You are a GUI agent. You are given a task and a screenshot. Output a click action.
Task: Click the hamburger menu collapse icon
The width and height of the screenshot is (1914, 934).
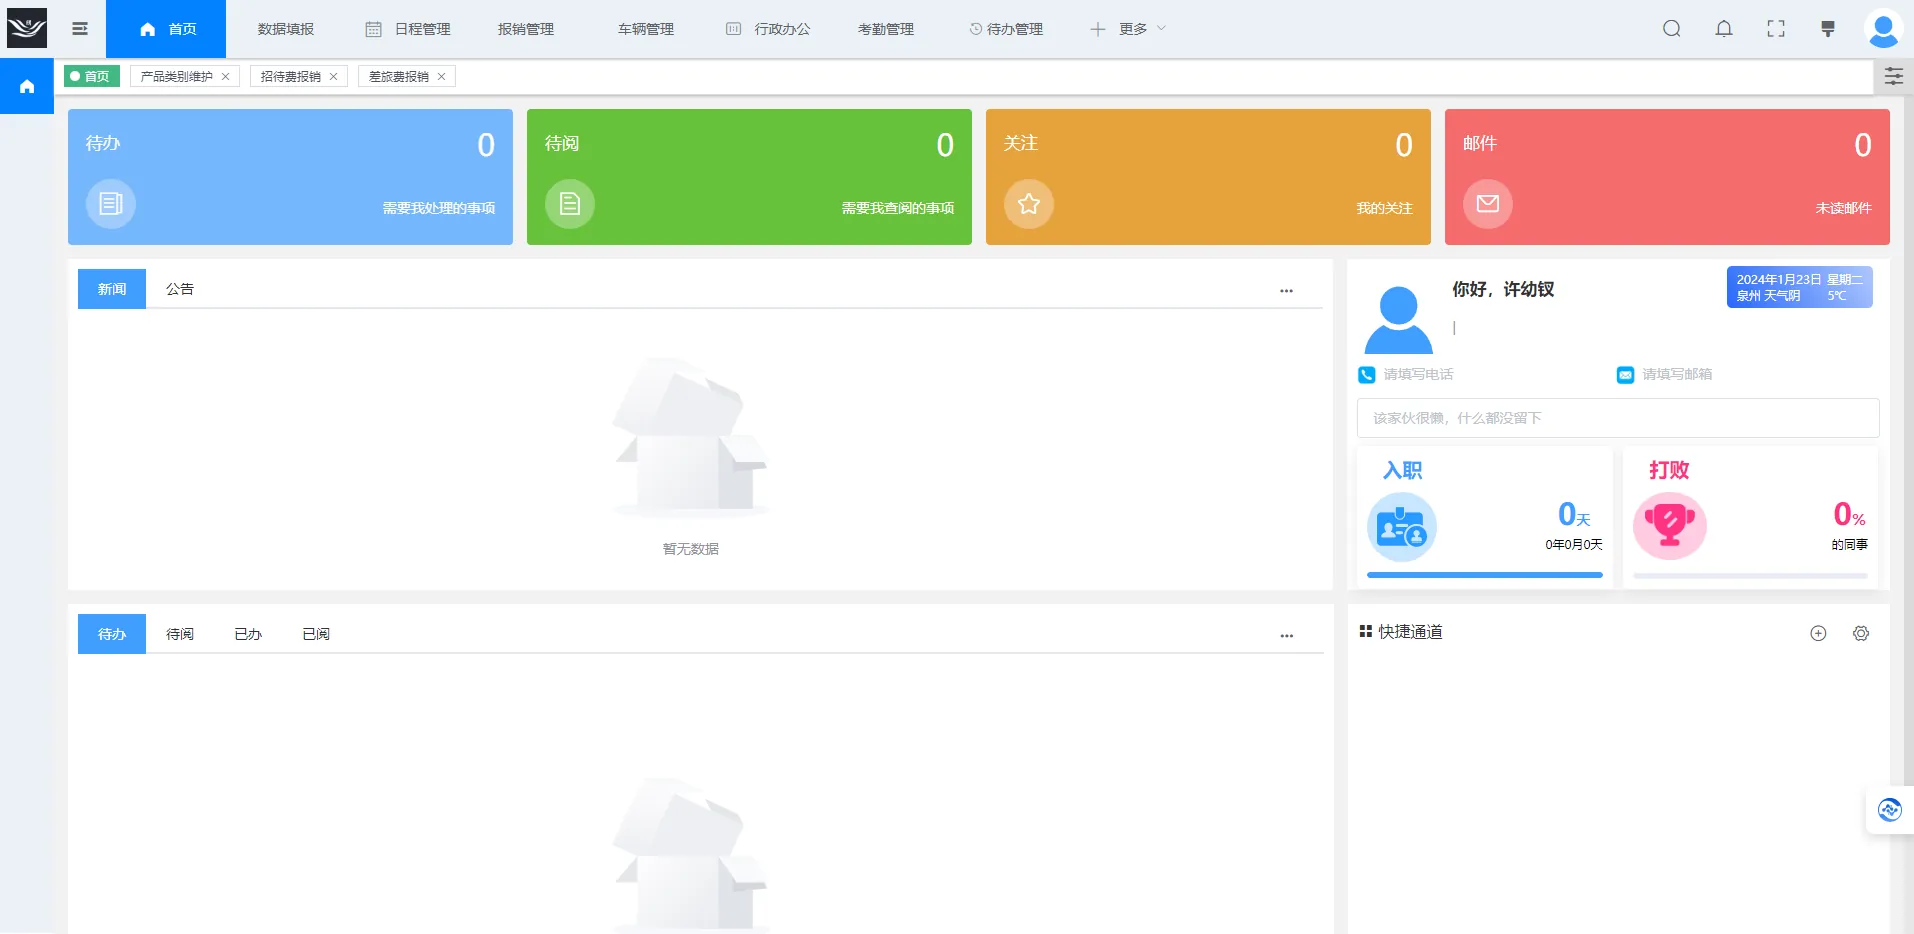(80, 29)
